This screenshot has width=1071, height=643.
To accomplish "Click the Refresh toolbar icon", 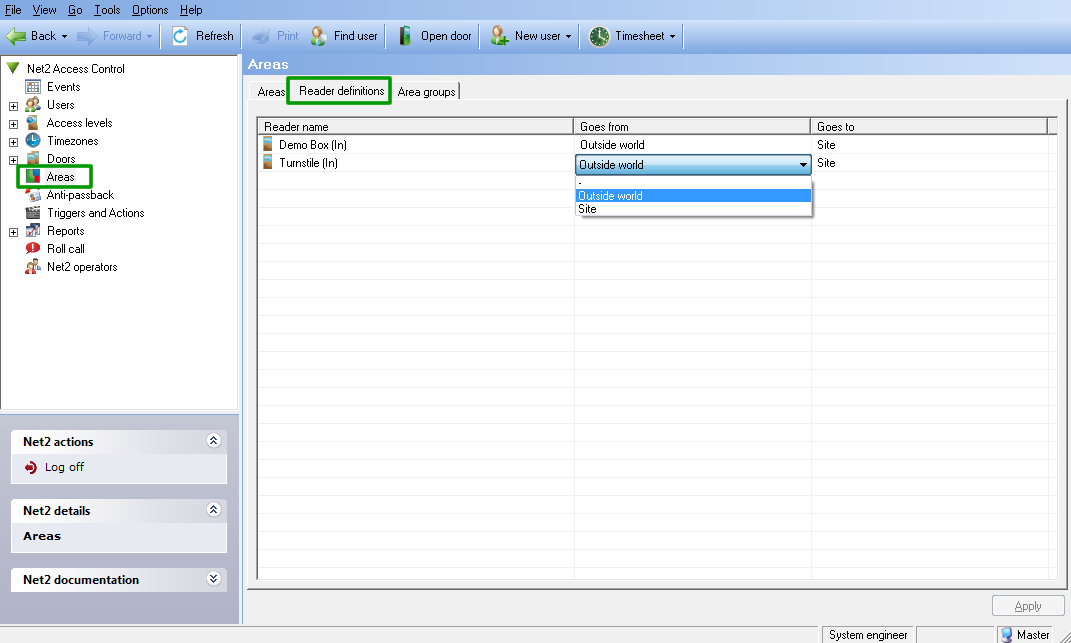I will point(181,36).
